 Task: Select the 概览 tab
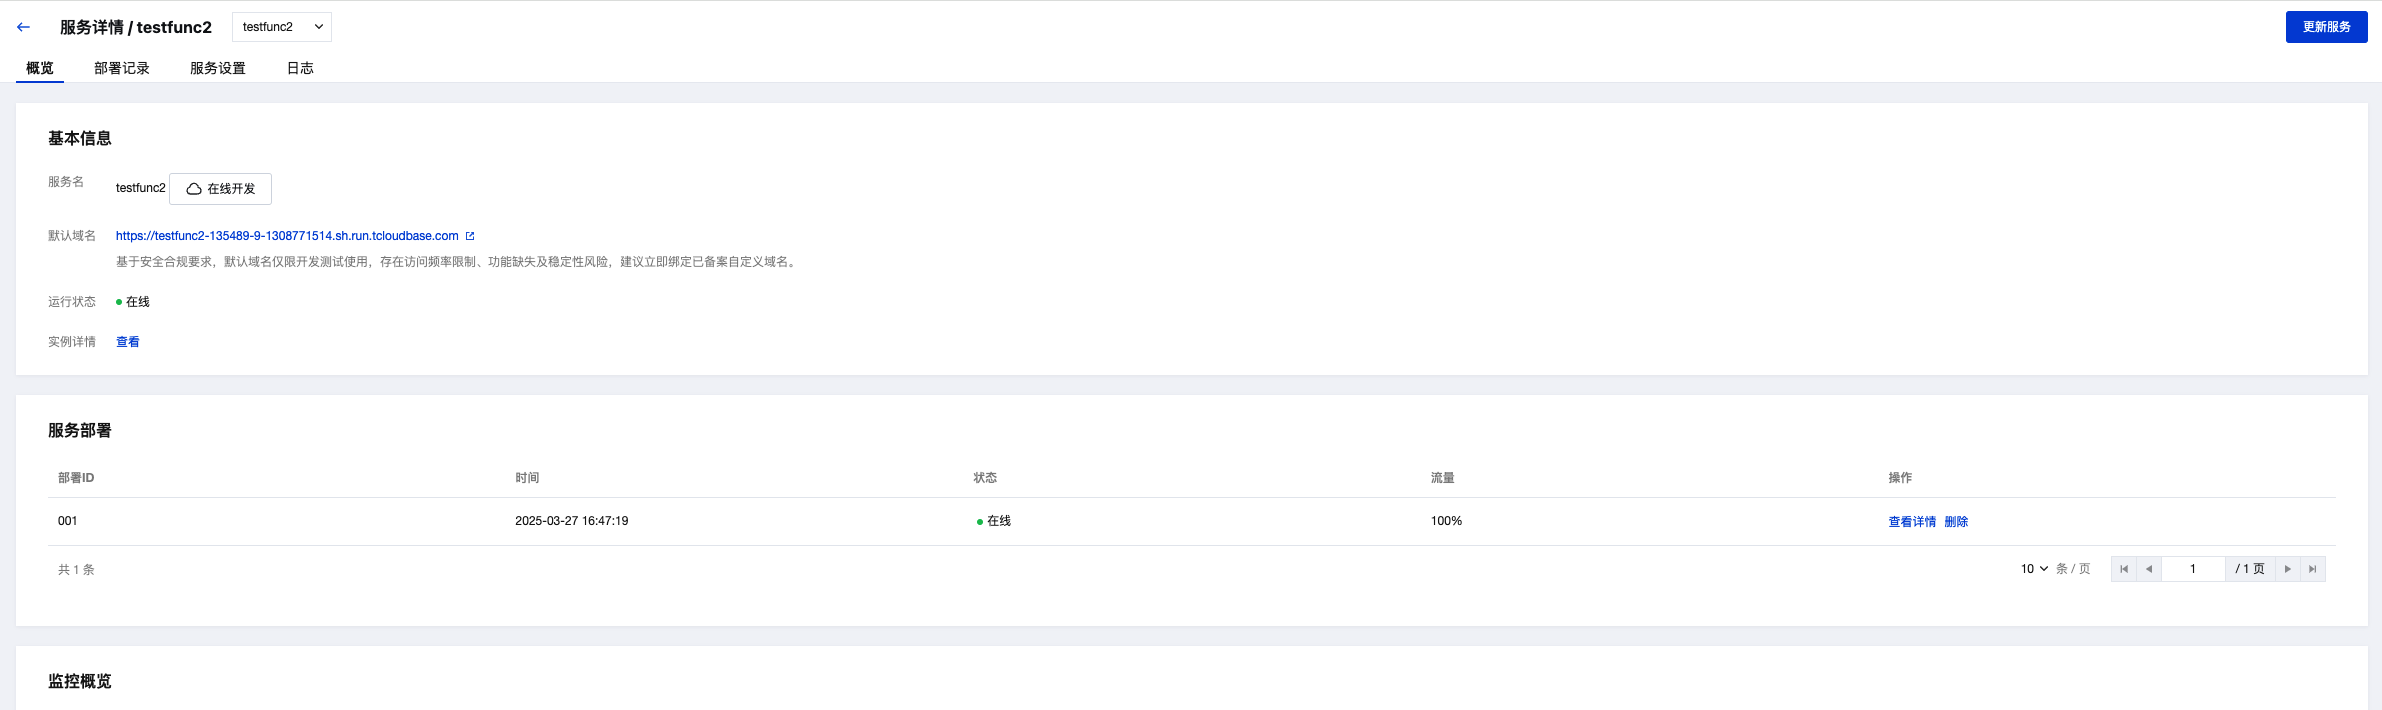point(40,68)
